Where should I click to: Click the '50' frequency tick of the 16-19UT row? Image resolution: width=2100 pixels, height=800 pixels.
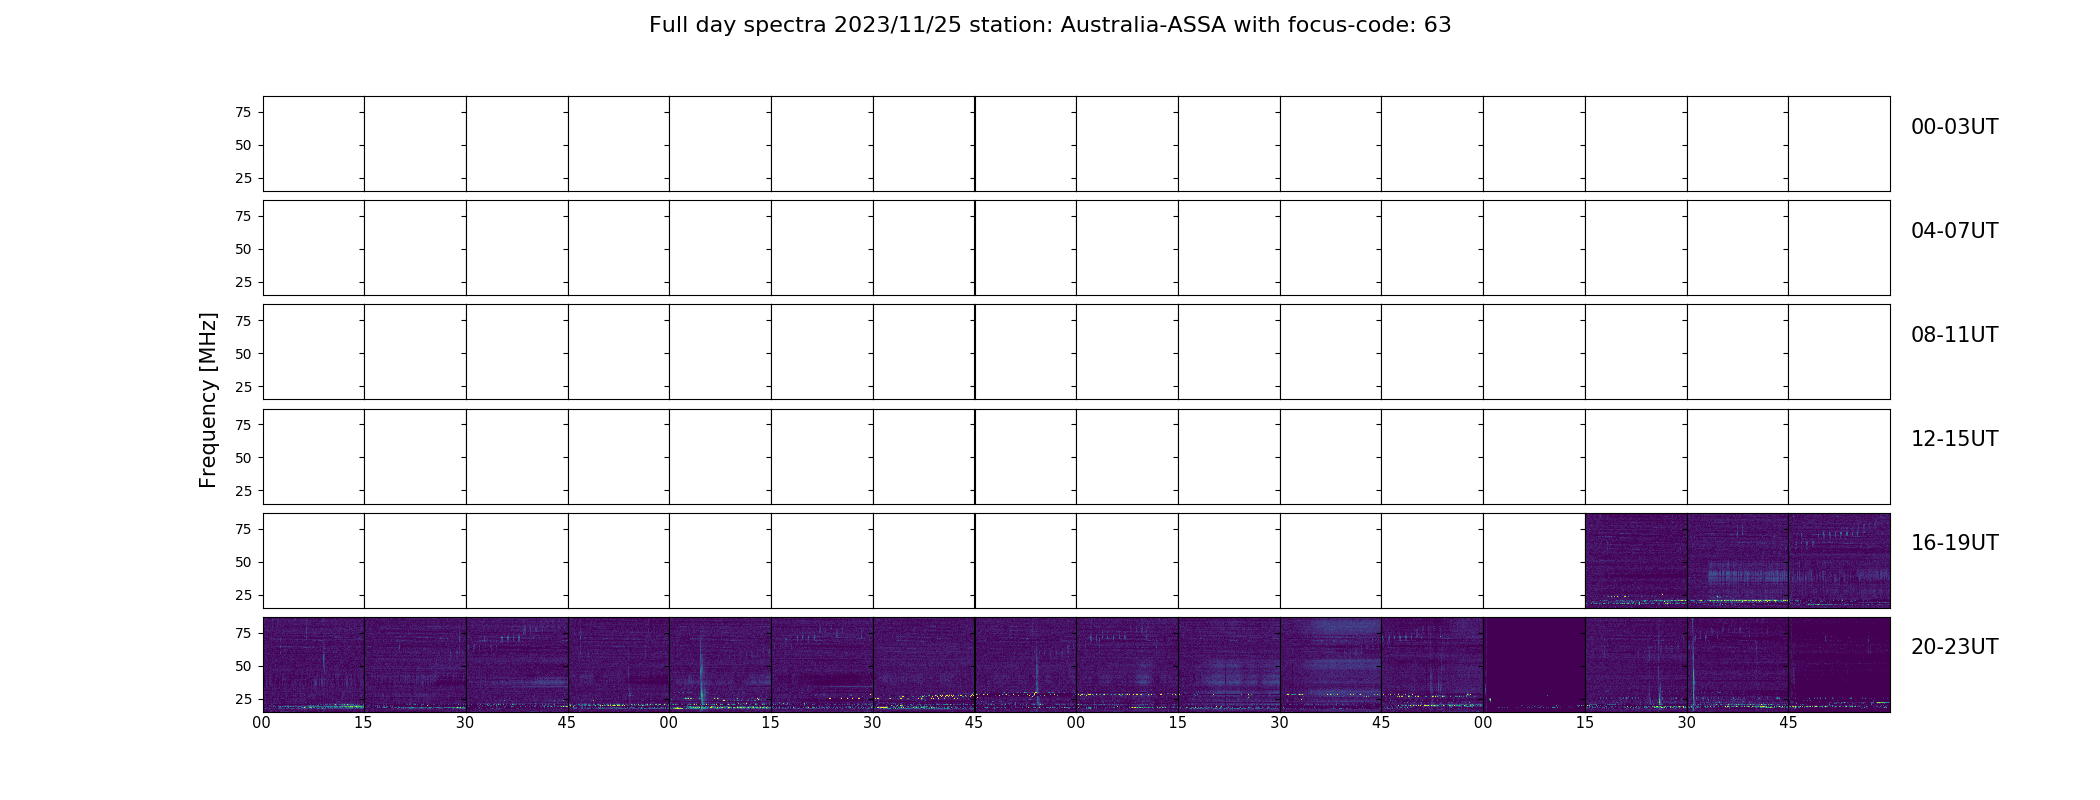243,563
